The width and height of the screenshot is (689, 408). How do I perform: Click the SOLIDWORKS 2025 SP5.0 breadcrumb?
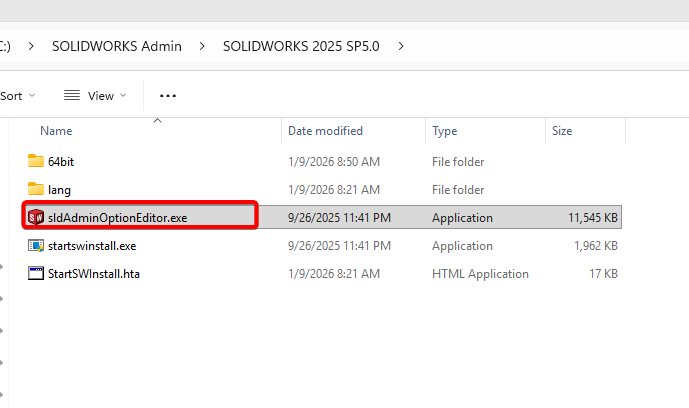click(301, 46)
